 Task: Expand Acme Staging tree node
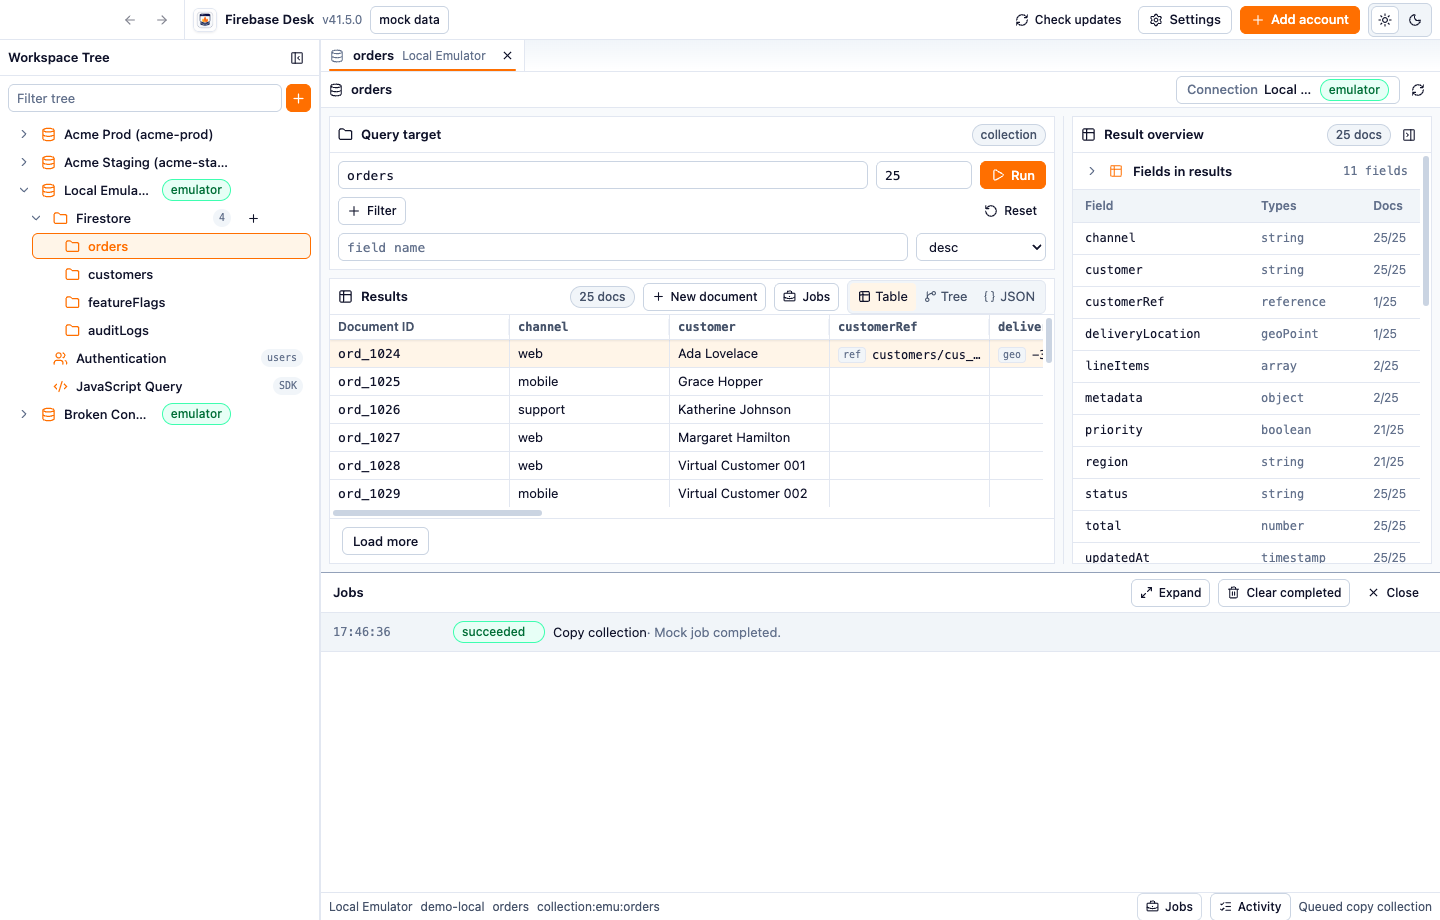click(x=24, y=162)
